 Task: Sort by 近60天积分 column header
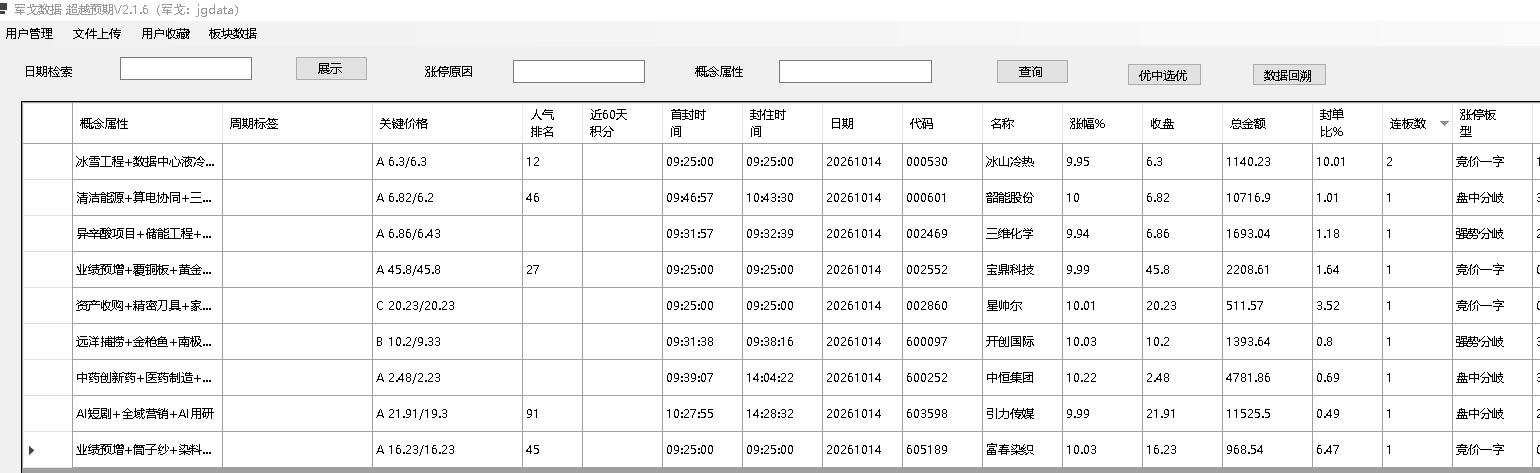click(622, 124)
